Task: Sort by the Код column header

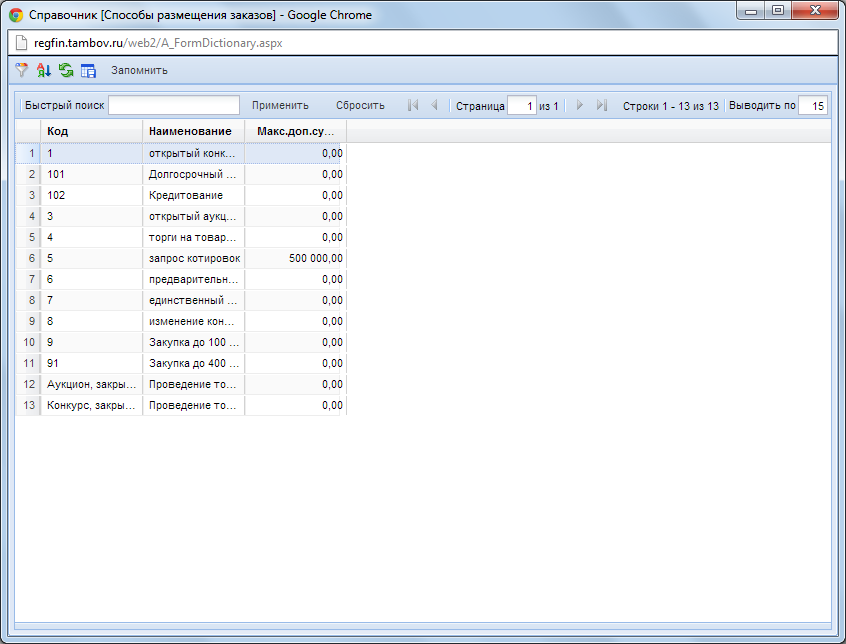Action: pos(91,131)
